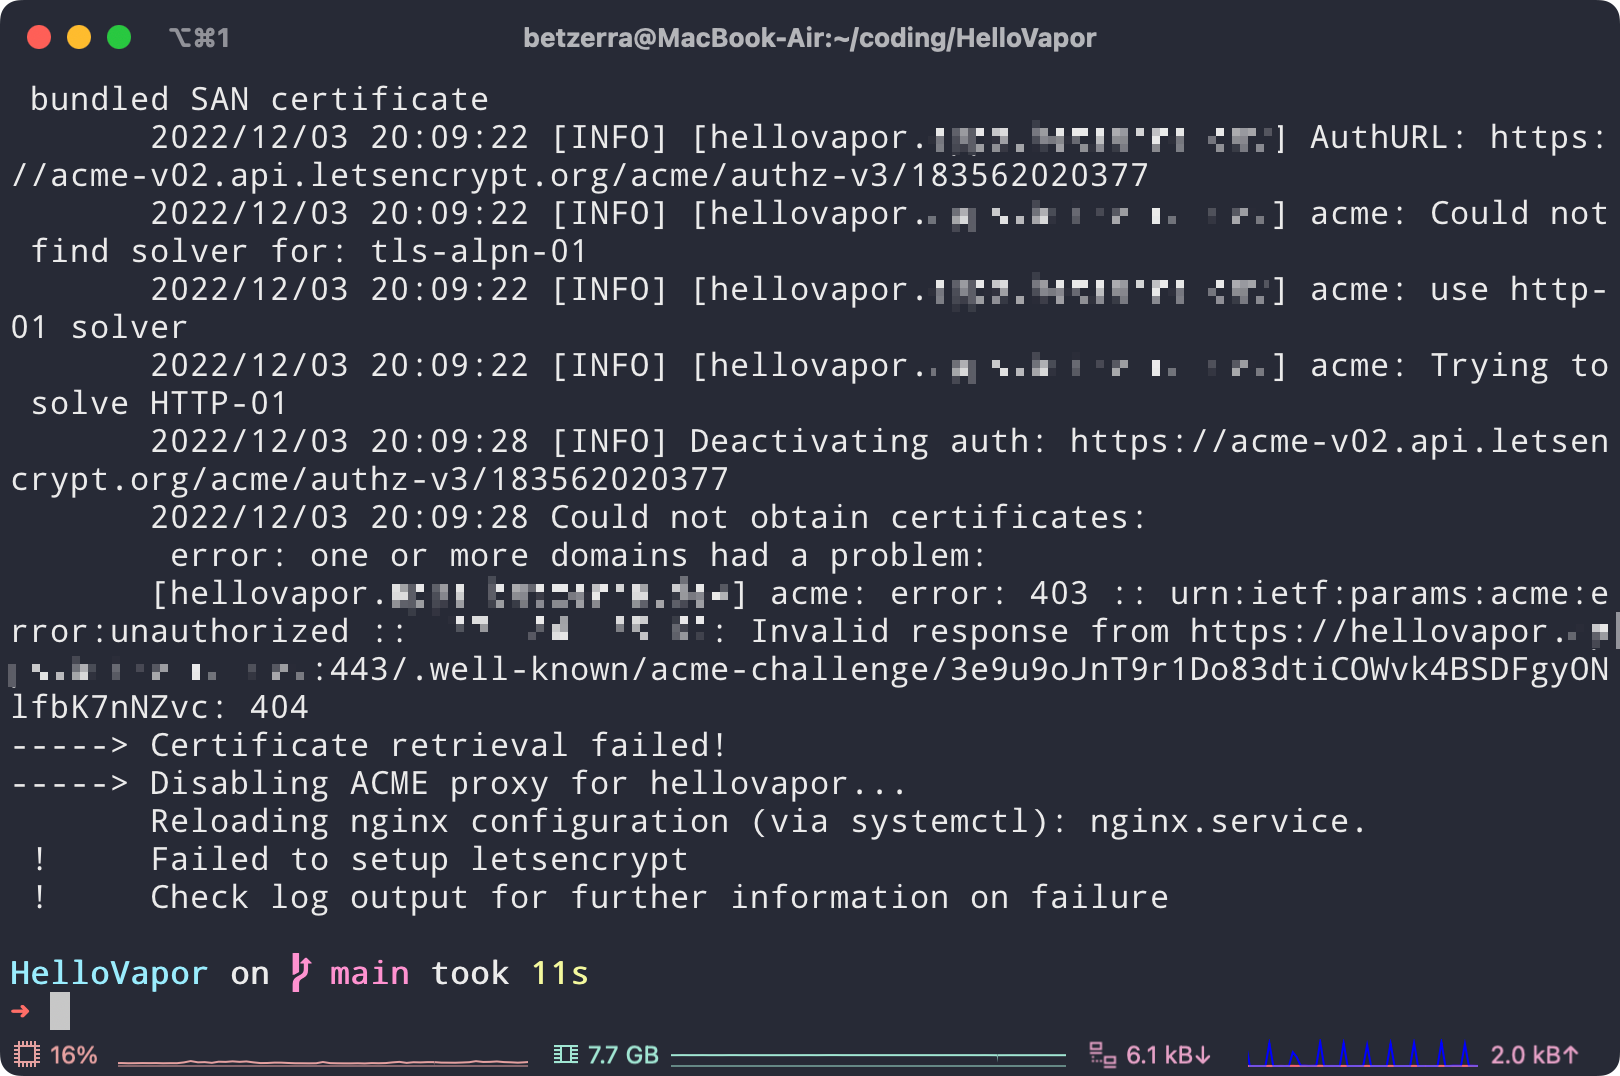Click the '16%' CPU reading
This screenshot has width=1620, height=1076.
click(74, 1055)
